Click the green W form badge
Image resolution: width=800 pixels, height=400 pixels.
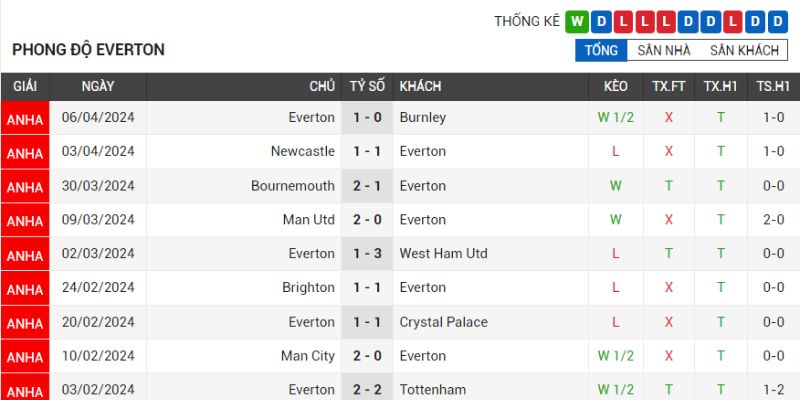tap(575, 21)
